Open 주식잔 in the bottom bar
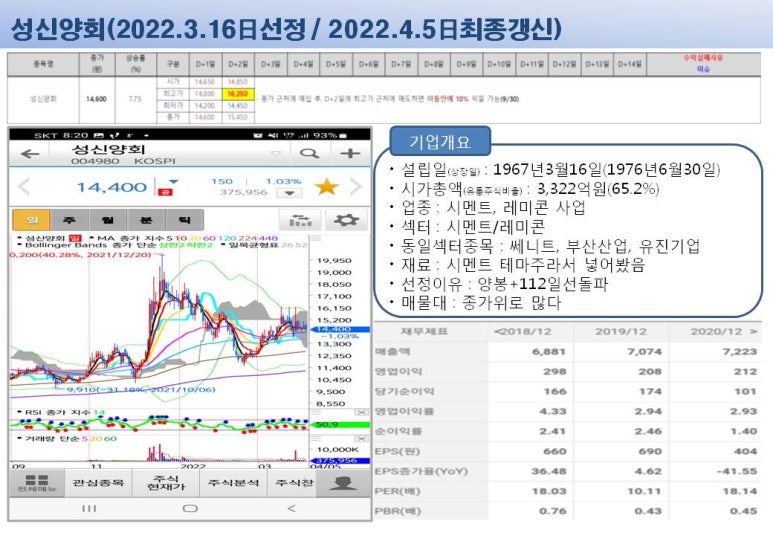Screen dimensions: 773x535 pos(294,483)
